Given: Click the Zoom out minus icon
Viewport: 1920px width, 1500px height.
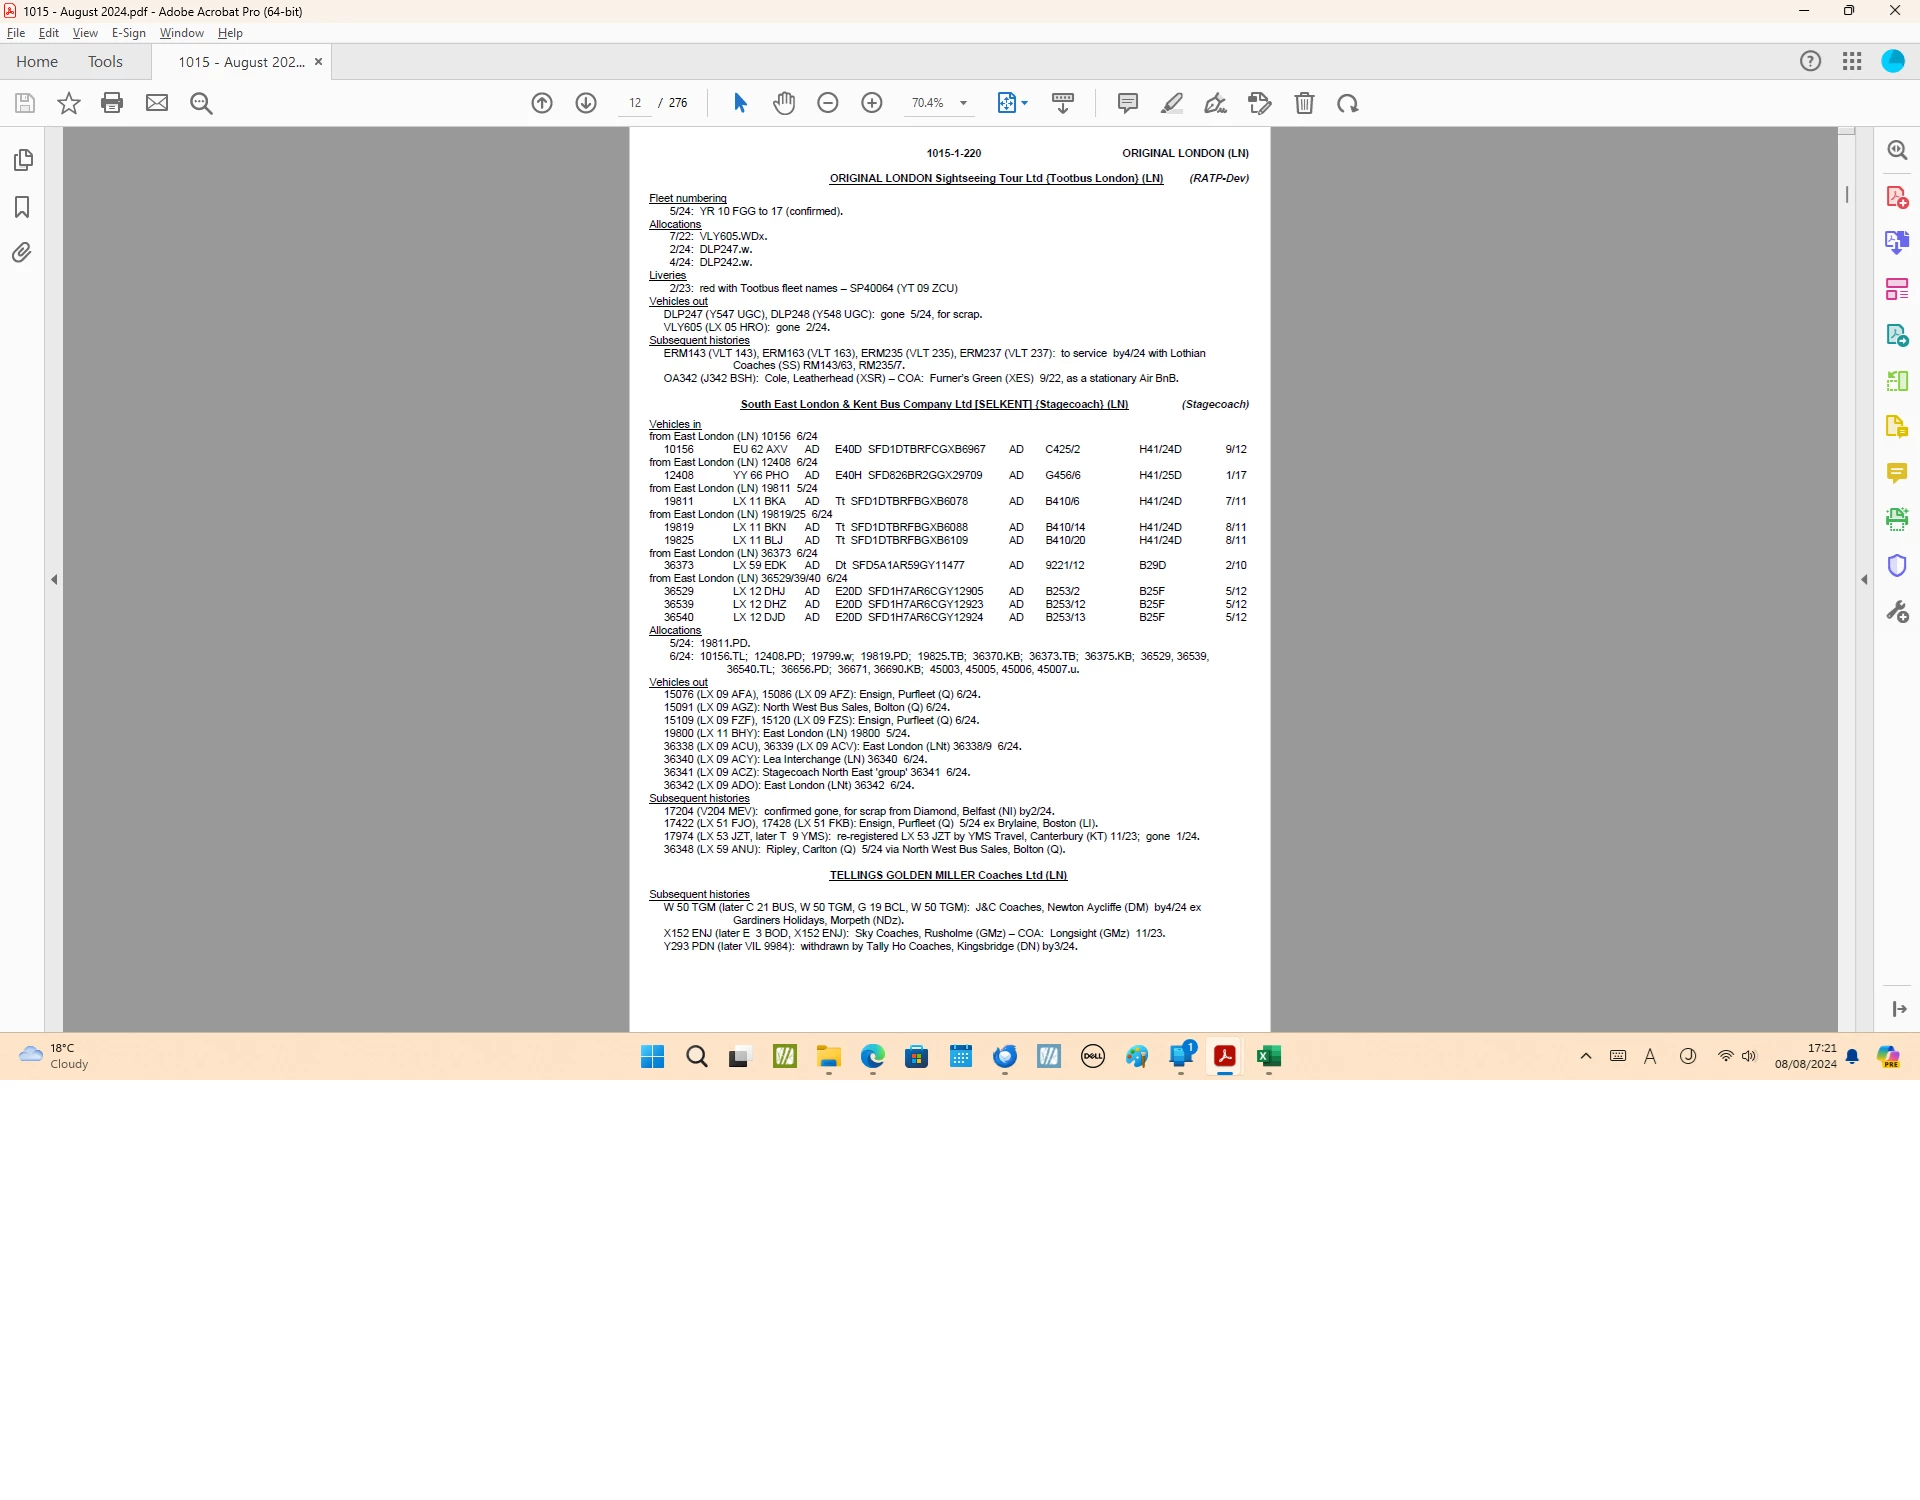Looking at the screenshot, I should (x=828, y=103).
